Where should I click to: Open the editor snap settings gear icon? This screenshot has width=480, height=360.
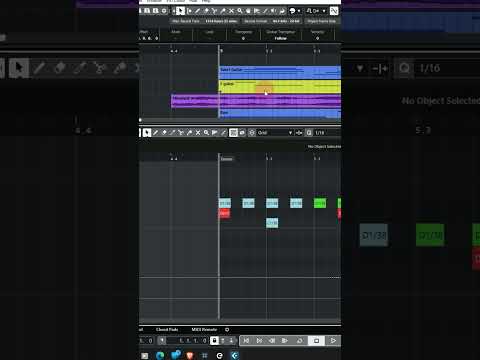(252, 133)
